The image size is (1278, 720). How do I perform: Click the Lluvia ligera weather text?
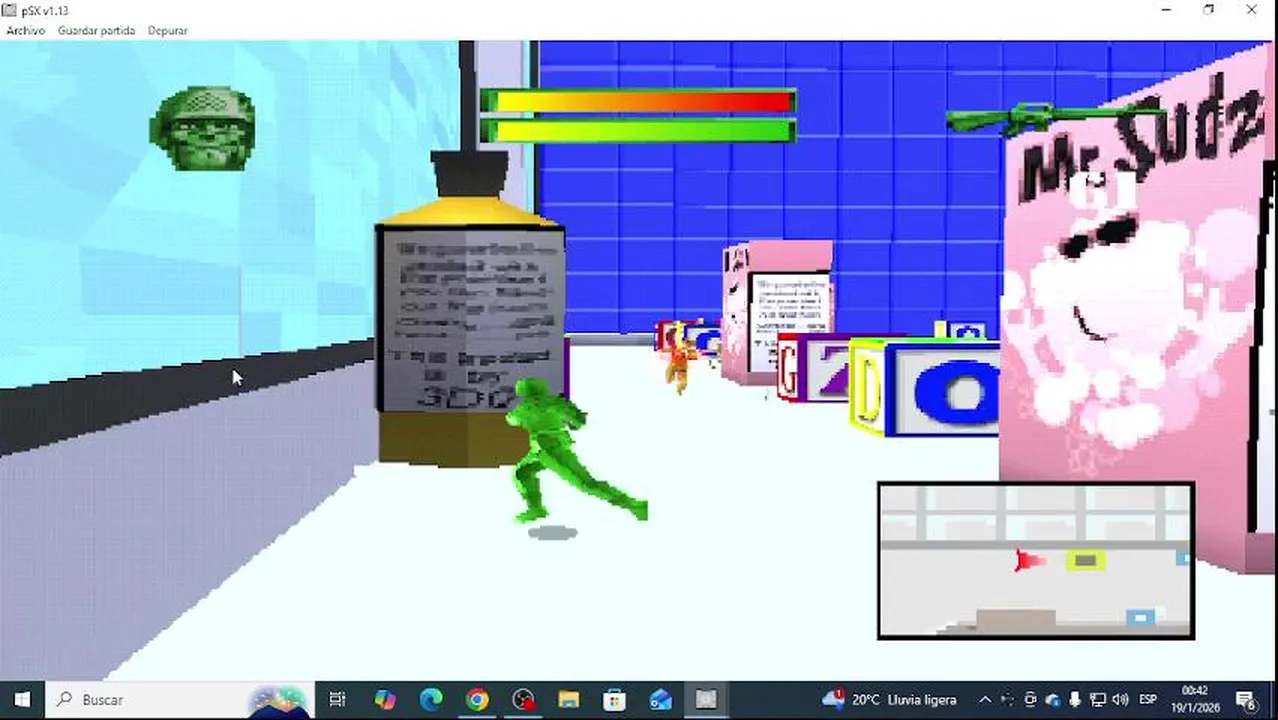coord(920,700)
